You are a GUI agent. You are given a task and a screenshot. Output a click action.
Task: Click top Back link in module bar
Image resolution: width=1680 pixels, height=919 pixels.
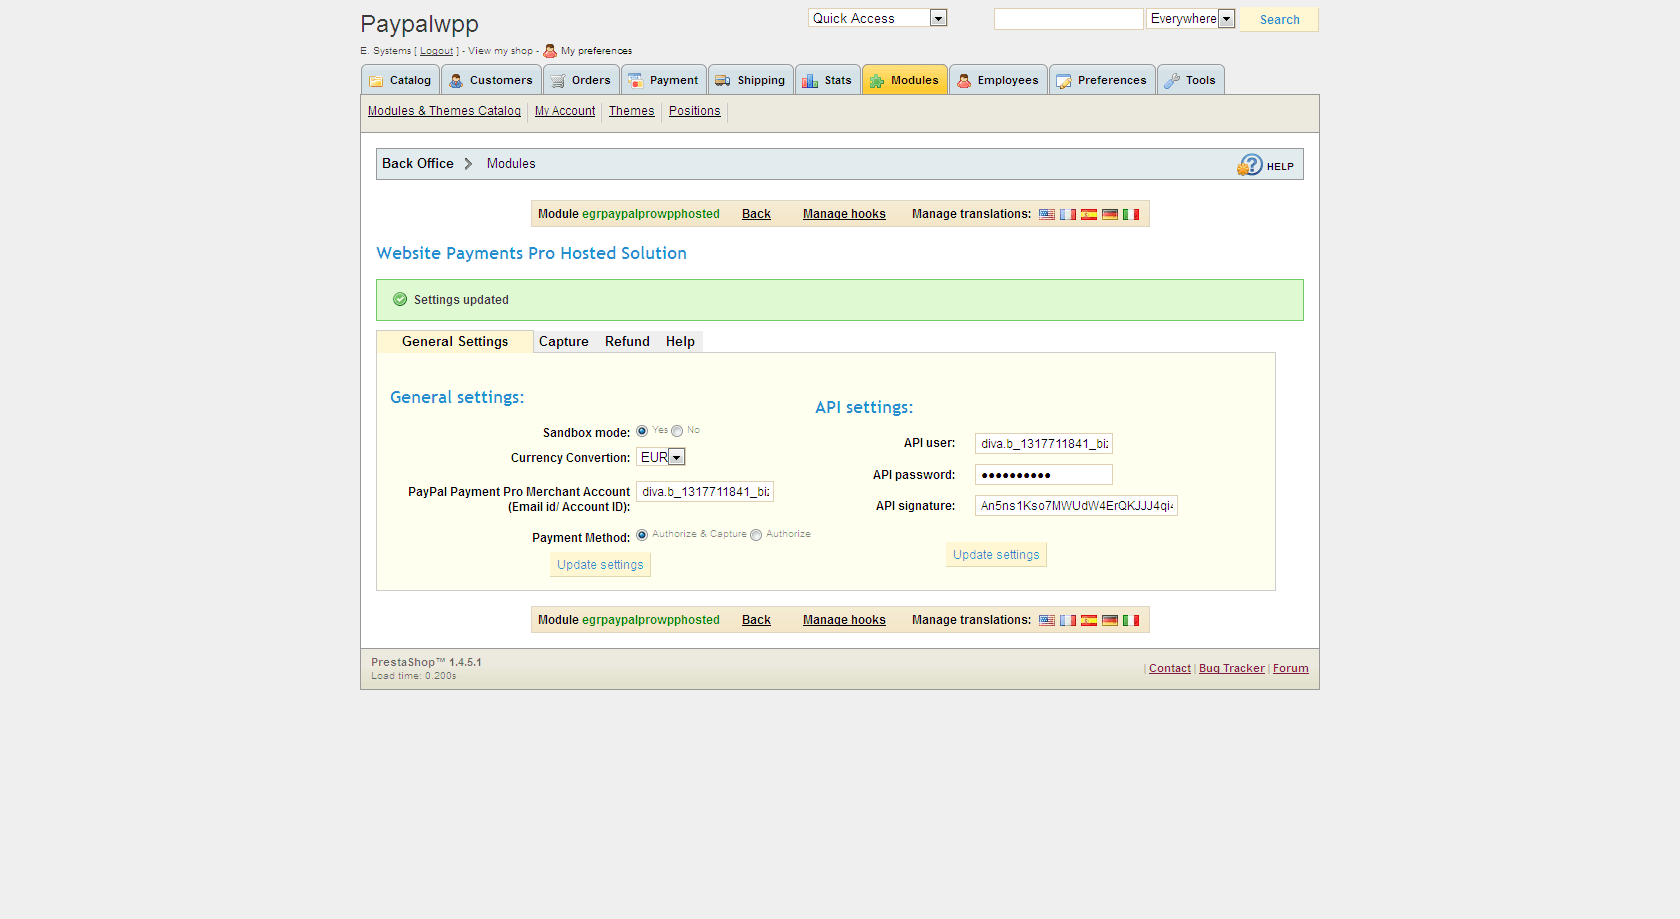756,214
